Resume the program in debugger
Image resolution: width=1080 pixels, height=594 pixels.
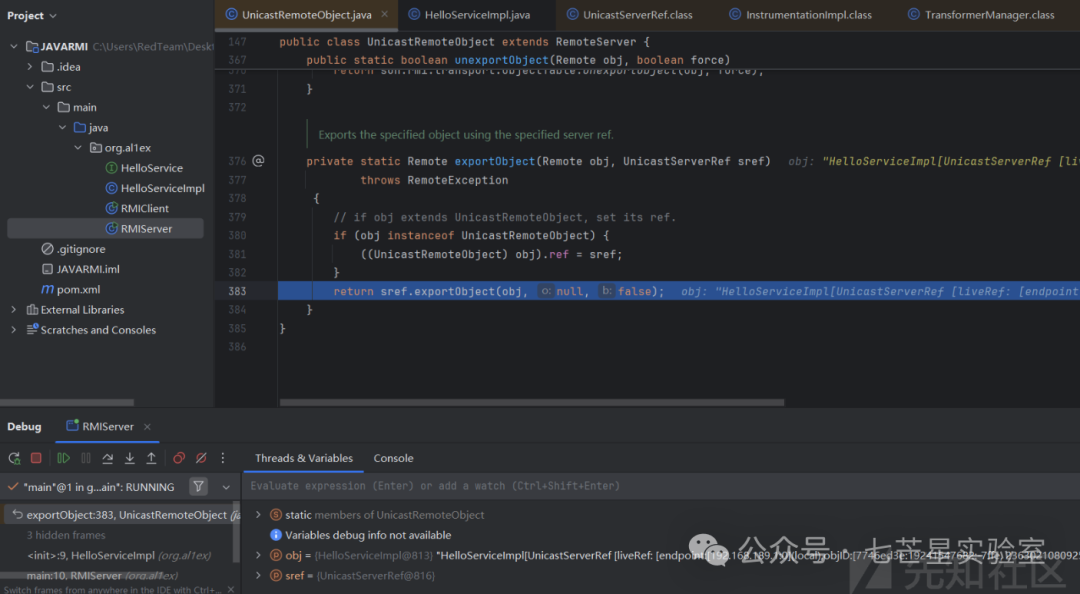click(63, 458)
